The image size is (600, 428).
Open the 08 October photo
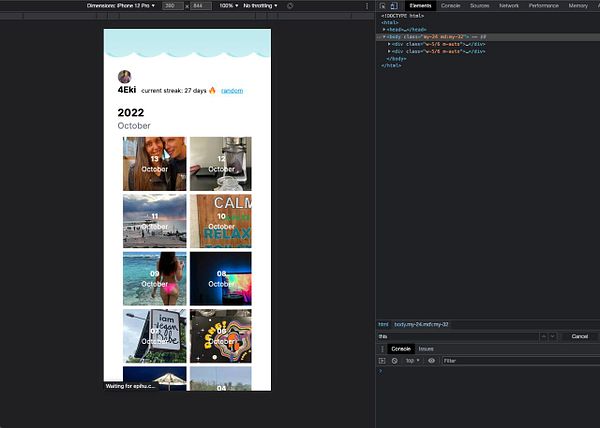[221, 278]
